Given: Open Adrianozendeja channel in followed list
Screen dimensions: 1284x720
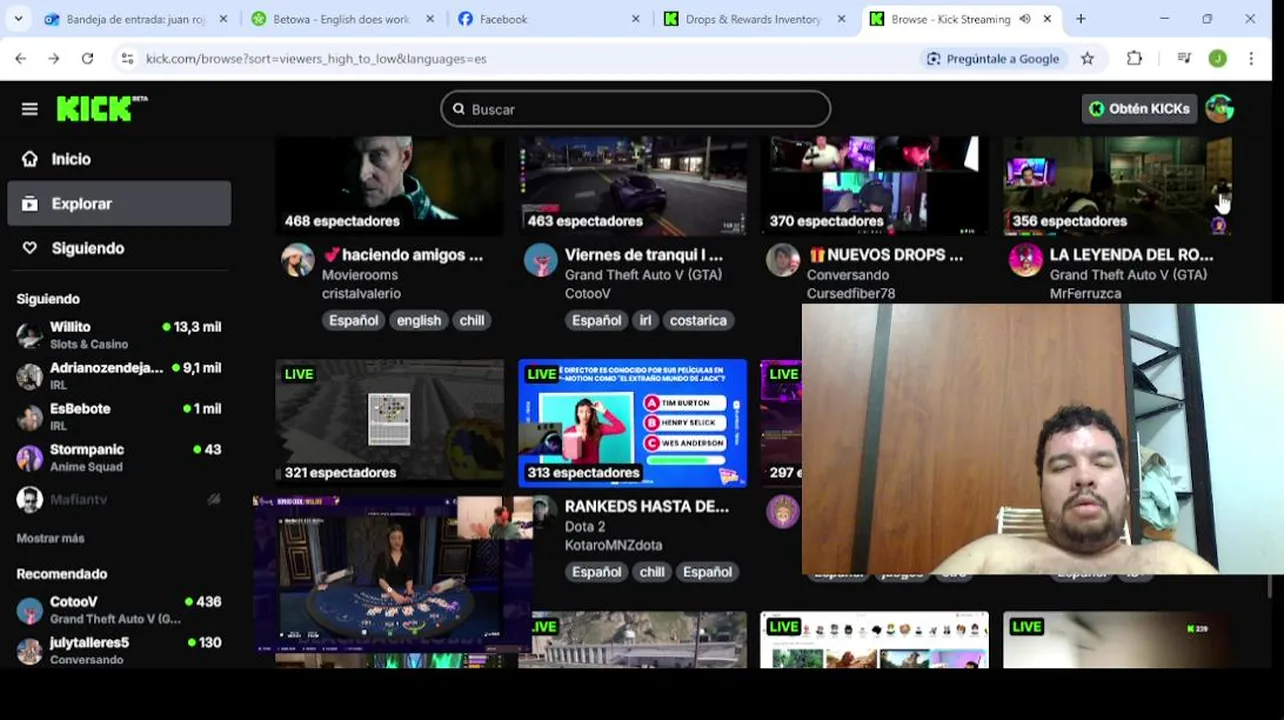Looking at the screenshot, I should click(x=119, y=376).
